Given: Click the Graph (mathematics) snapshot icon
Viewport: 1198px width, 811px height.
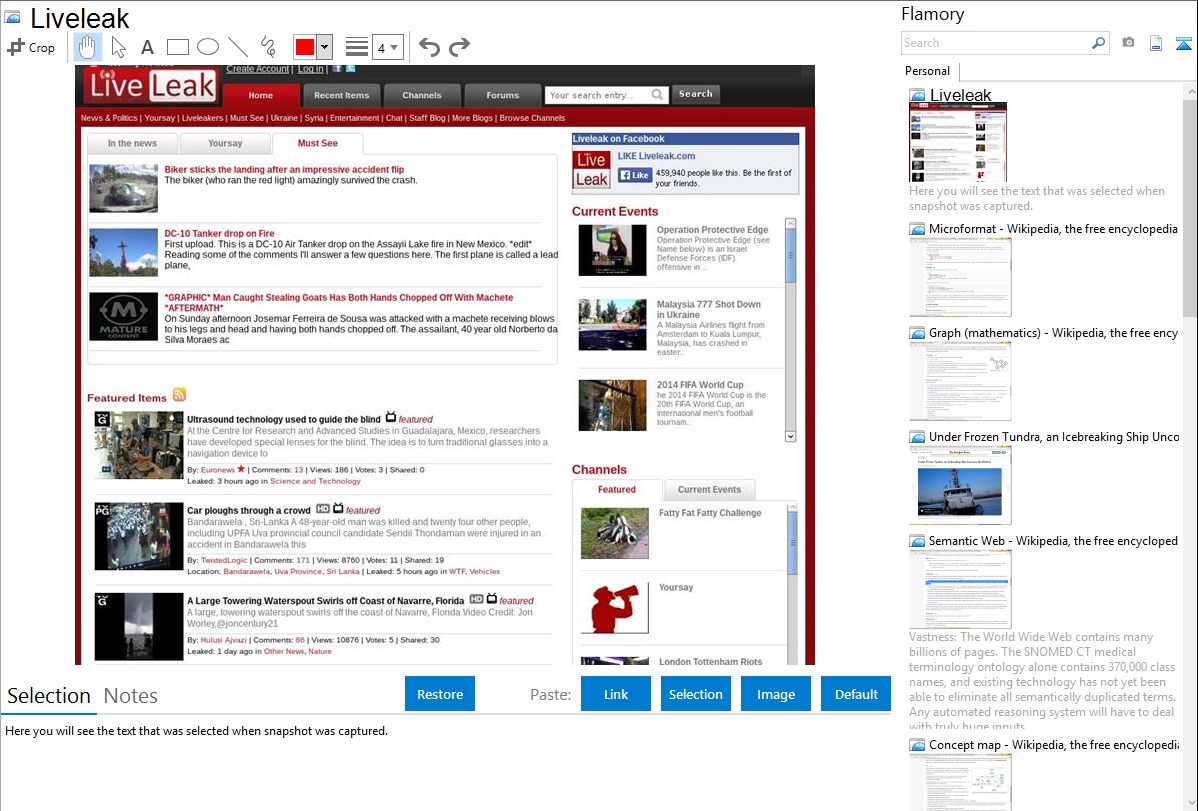Looking at the screenshot, I should [917, 333].
